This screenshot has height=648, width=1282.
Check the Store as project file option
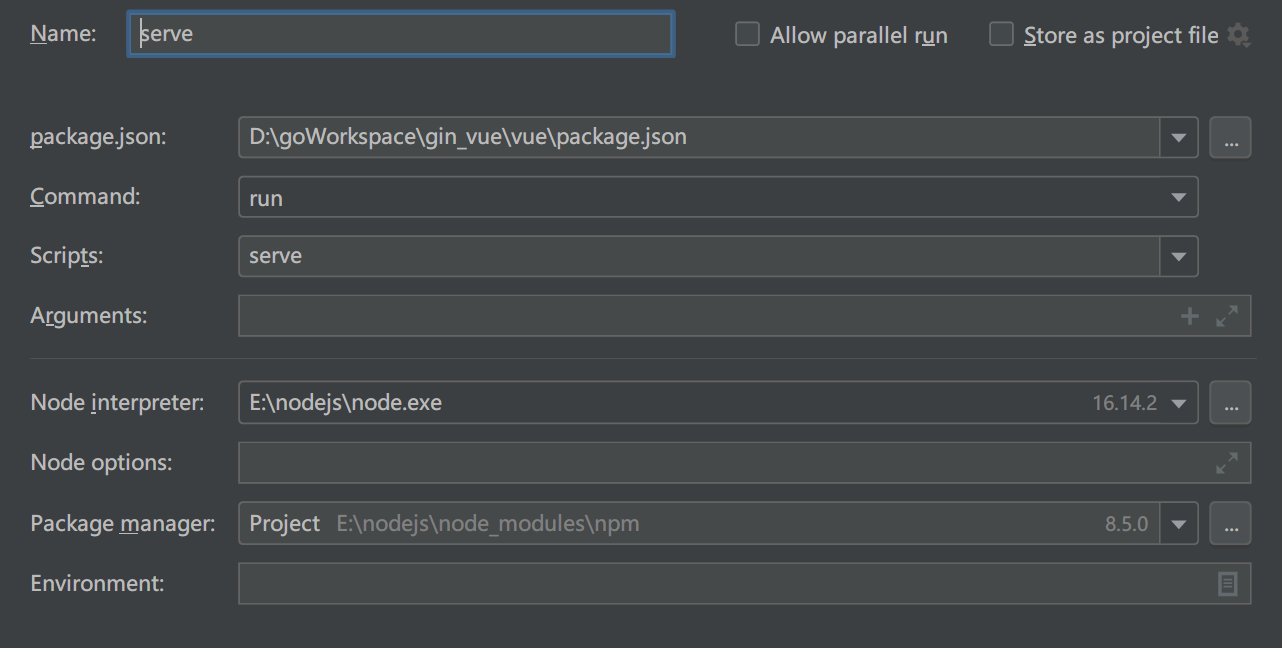(x=1001, y=35)
